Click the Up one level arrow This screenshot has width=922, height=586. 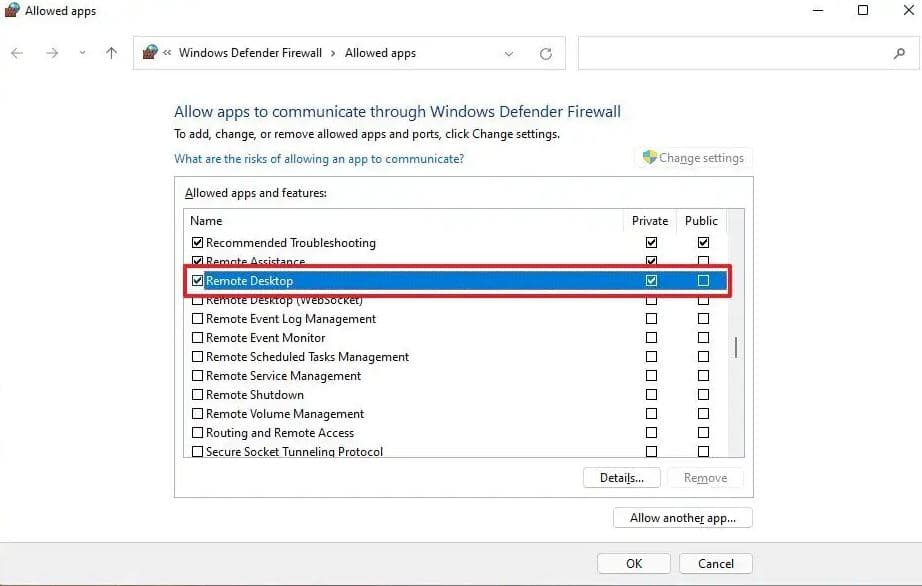click(111, 54)
